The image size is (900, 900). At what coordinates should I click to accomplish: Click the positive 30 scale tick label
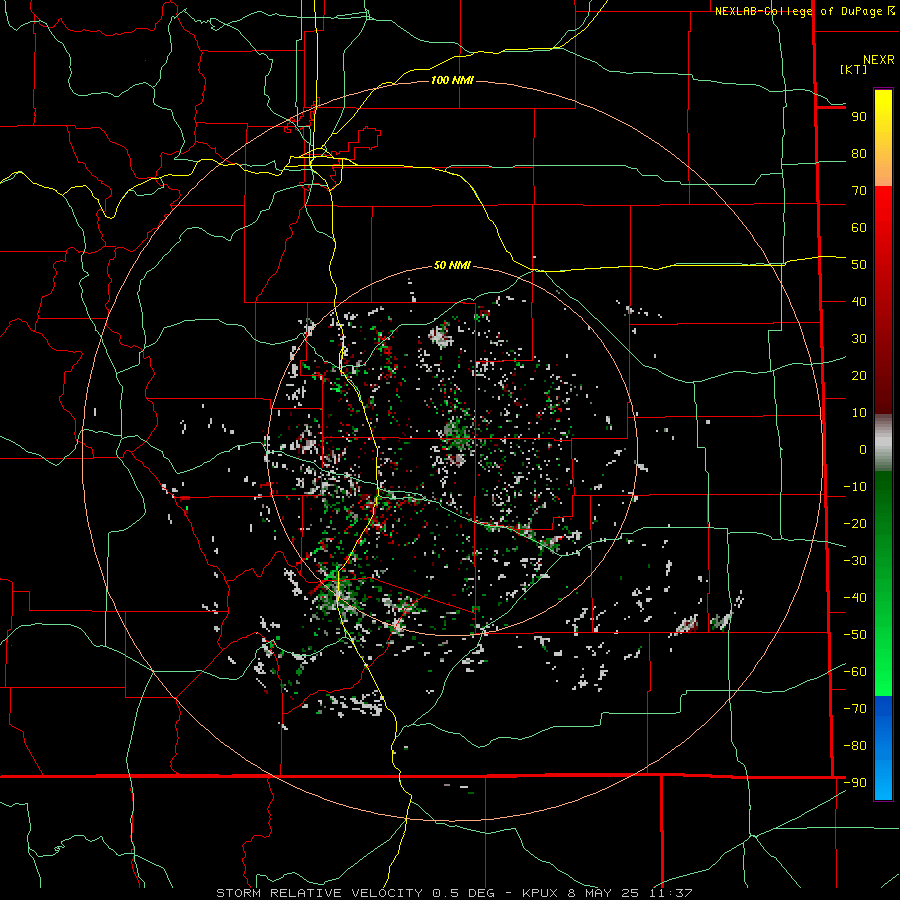[859, 339]
